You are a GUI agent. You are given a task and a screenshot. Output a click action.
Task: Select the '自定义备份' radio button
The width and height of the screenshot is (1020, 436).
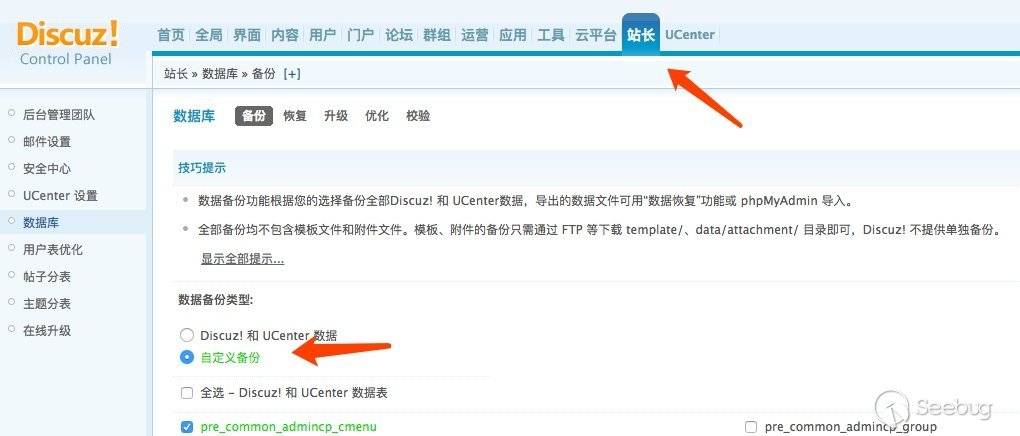pos(187,357)
